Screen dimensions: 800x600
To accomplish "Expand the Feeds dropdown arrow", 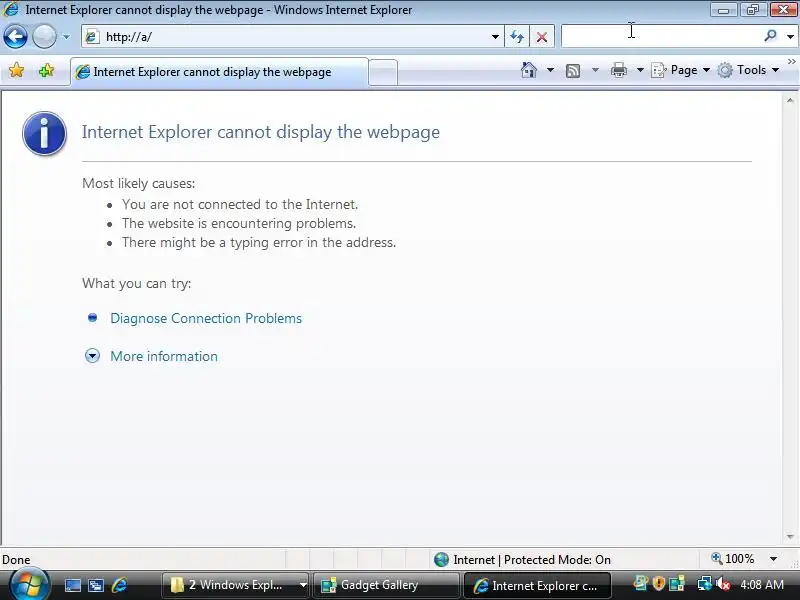I will click(595, 70).
